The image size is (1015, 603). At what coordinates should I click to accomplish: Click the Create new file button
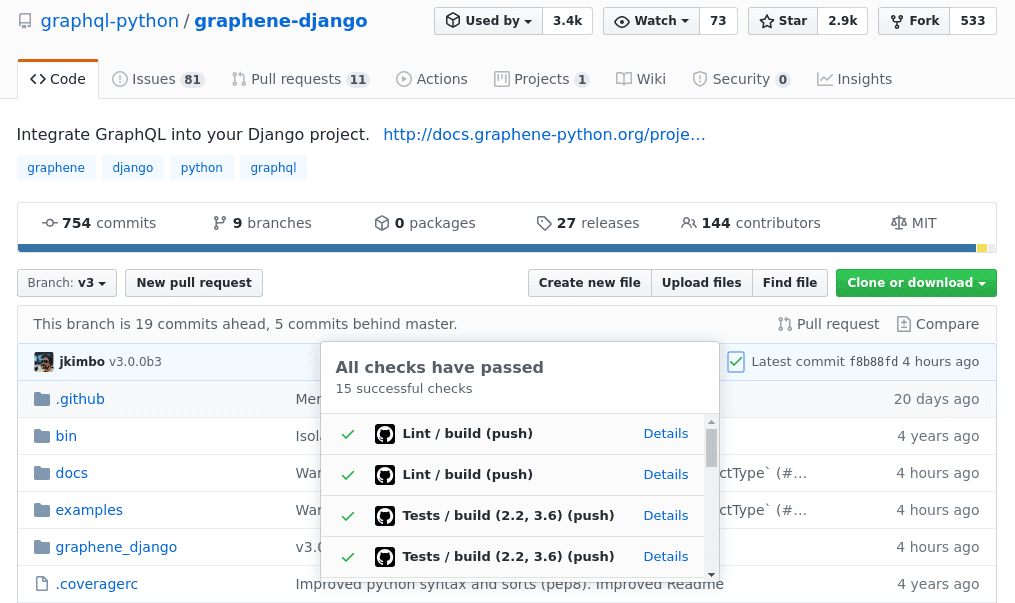click(589, 283)
